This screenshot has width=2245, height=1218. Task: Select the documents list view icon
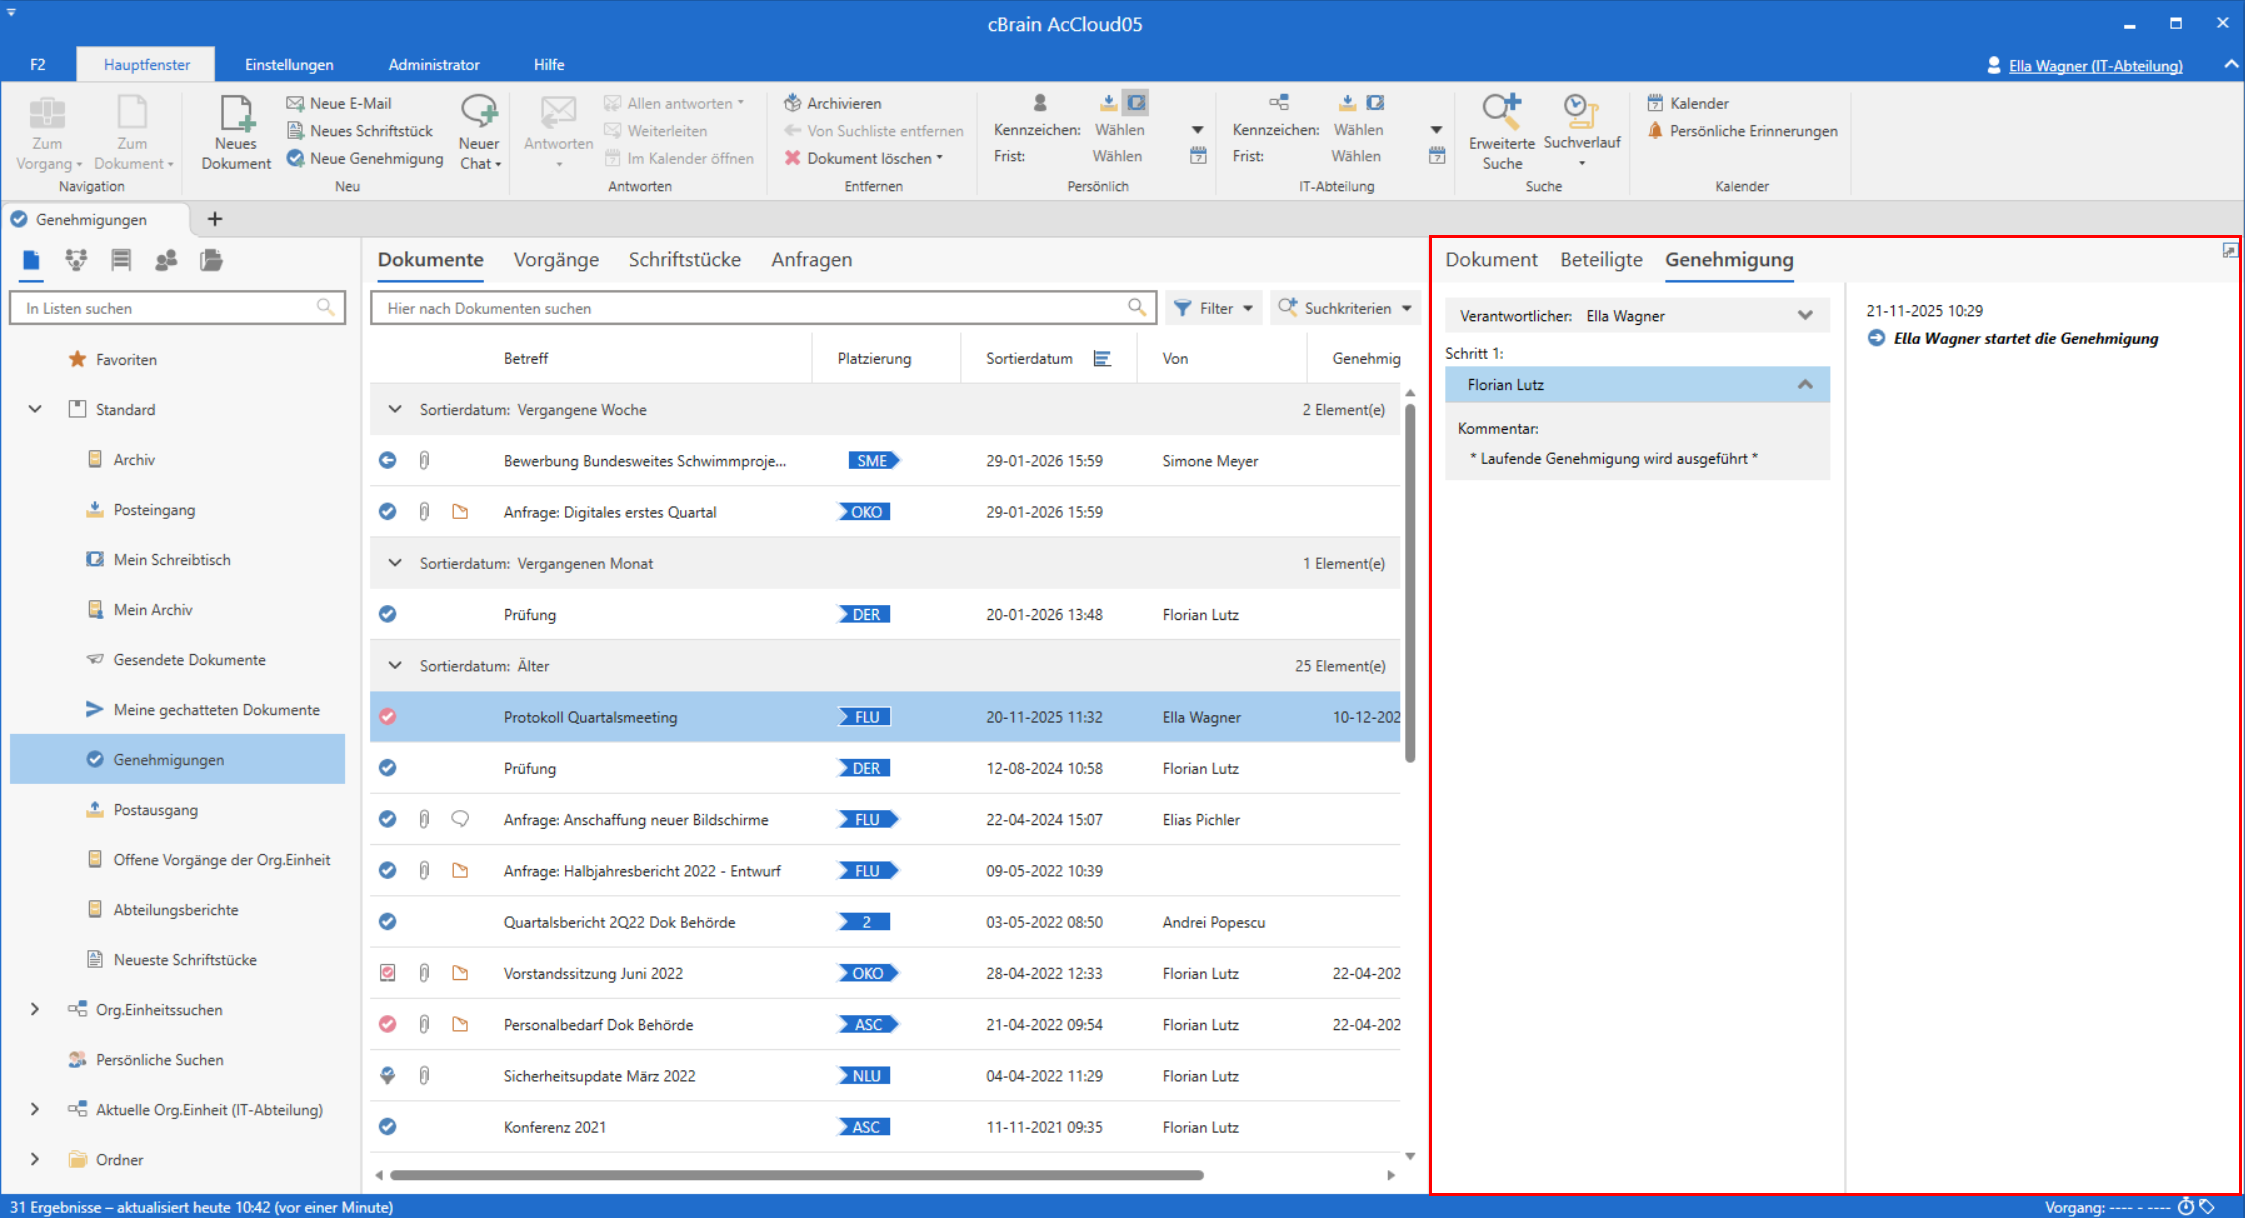point(31,261)
